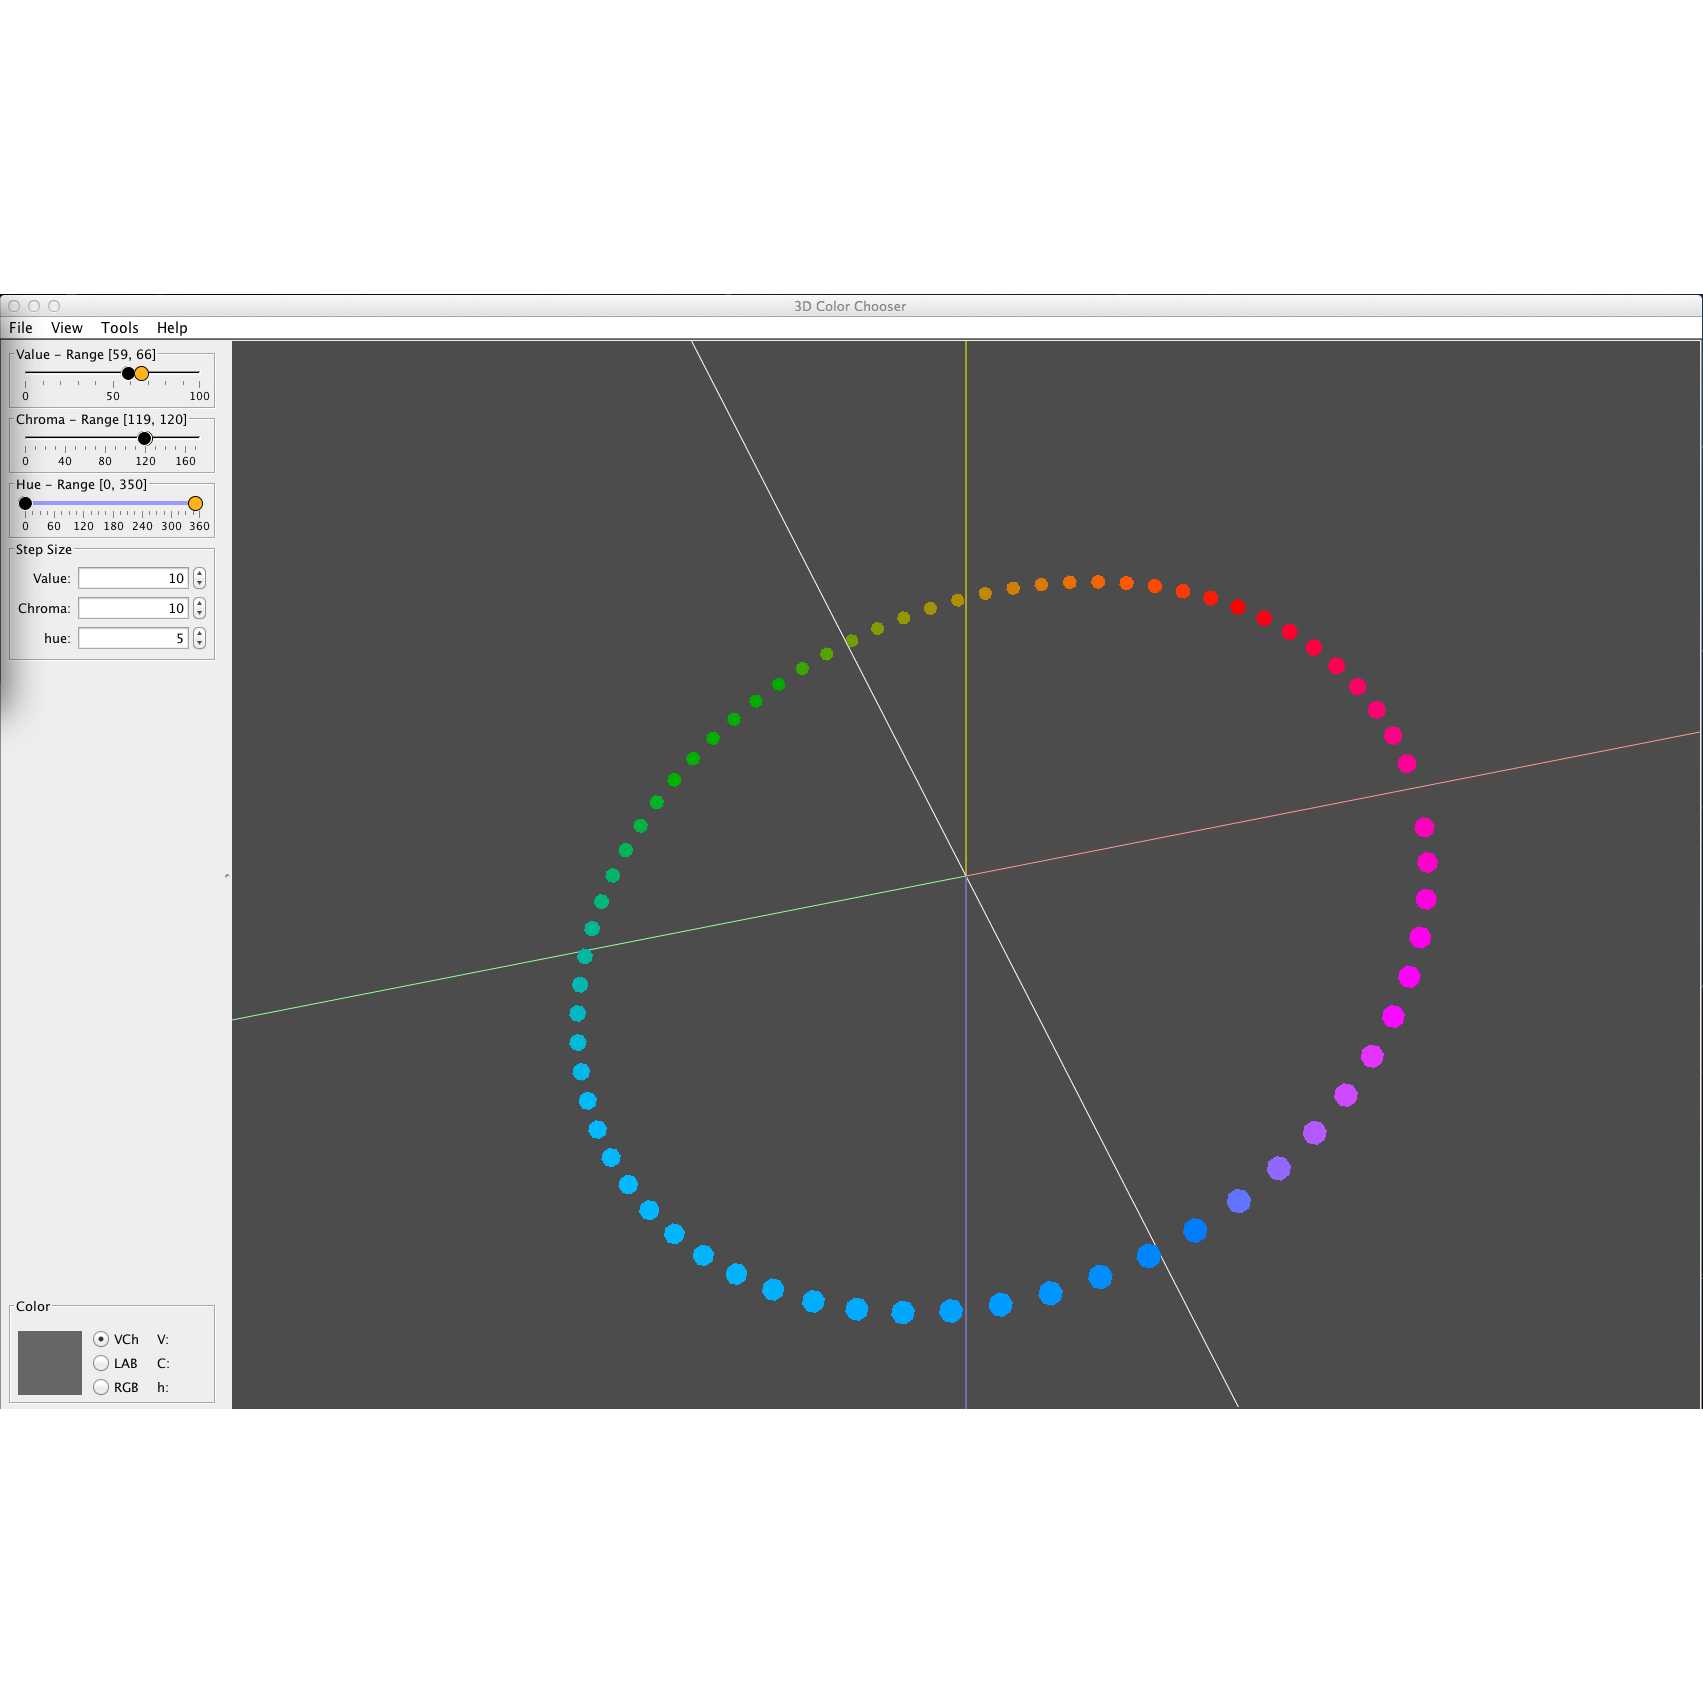Click the gray selected color swatch

click(x=50, y=1362)
